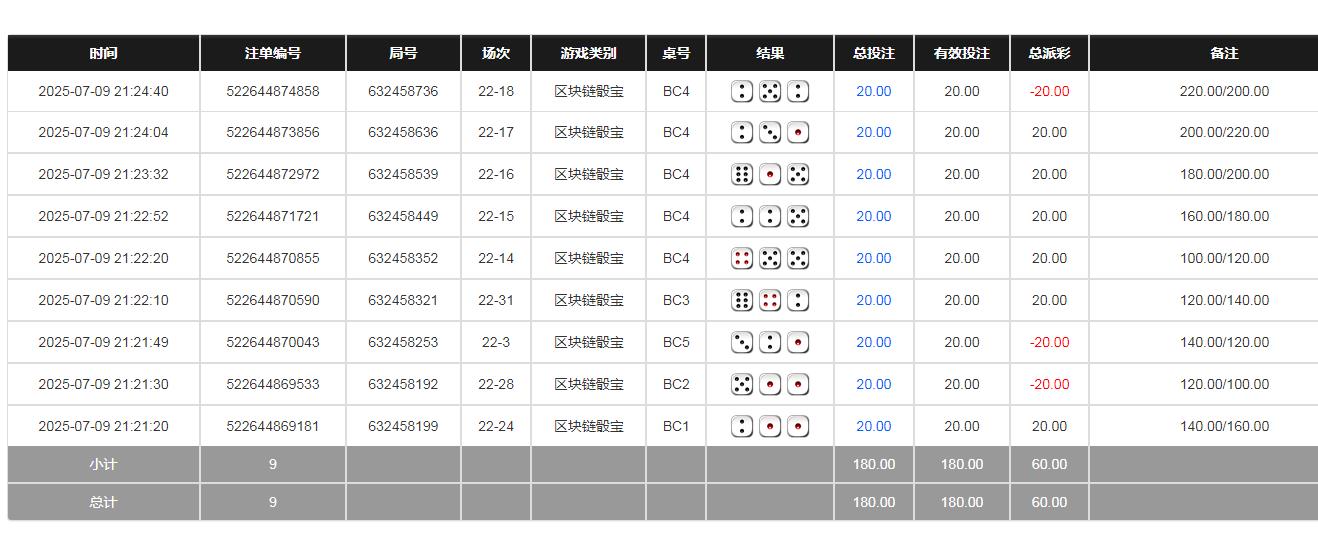Click the 时间 column header
This screenshot has height=550, width=1318.
(103, 53)
